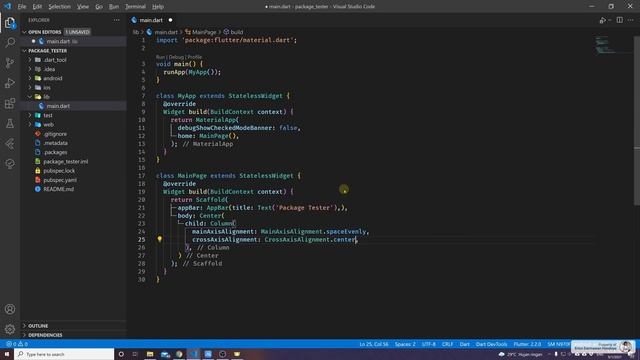Open Task View on the taskbar

coord(135,354)
